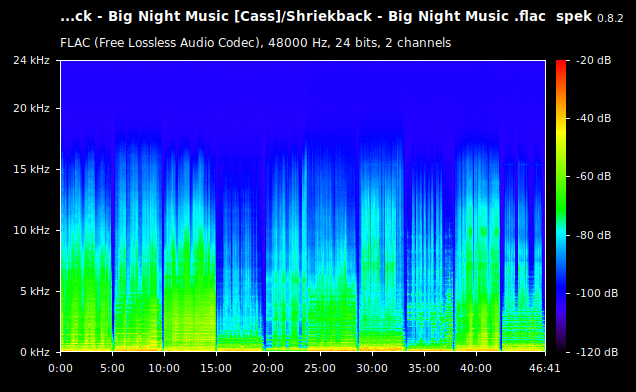Click the file title ending in 'Big Night Music .flac'

point(303,17)
